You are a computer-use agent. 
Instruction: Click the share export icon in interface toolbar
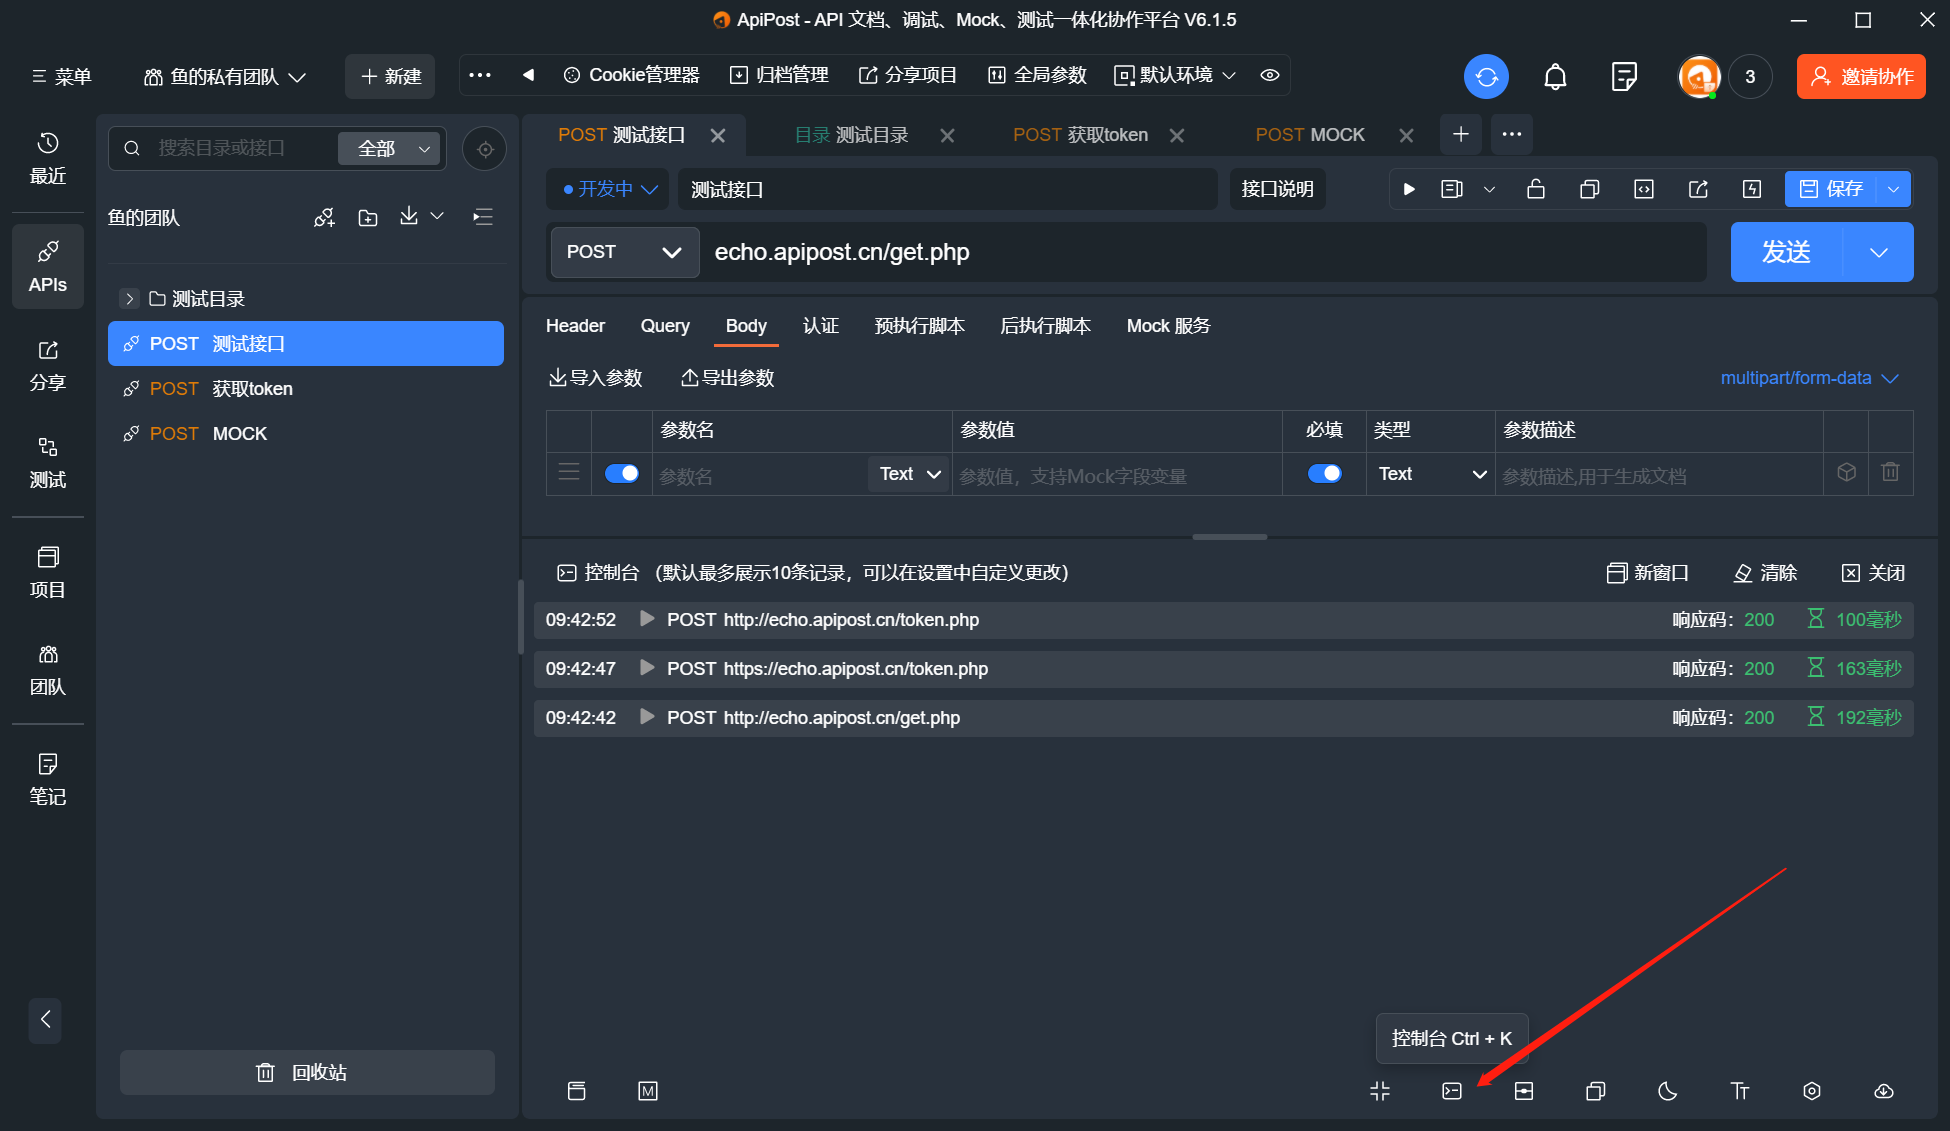click(x=1698, y=189)
